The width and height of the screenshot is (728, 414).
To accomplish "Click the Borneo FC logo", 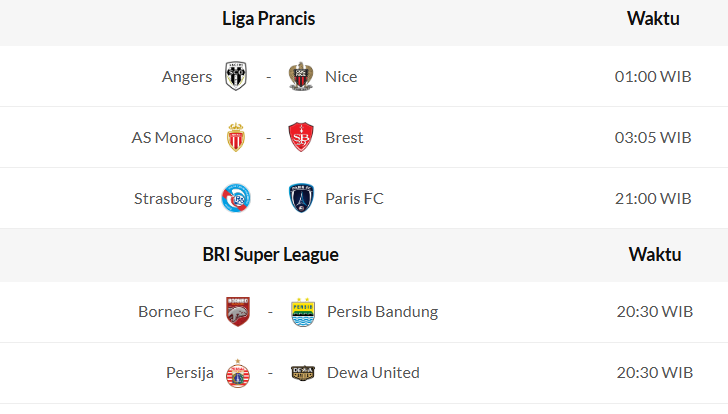I will (237, 311).
